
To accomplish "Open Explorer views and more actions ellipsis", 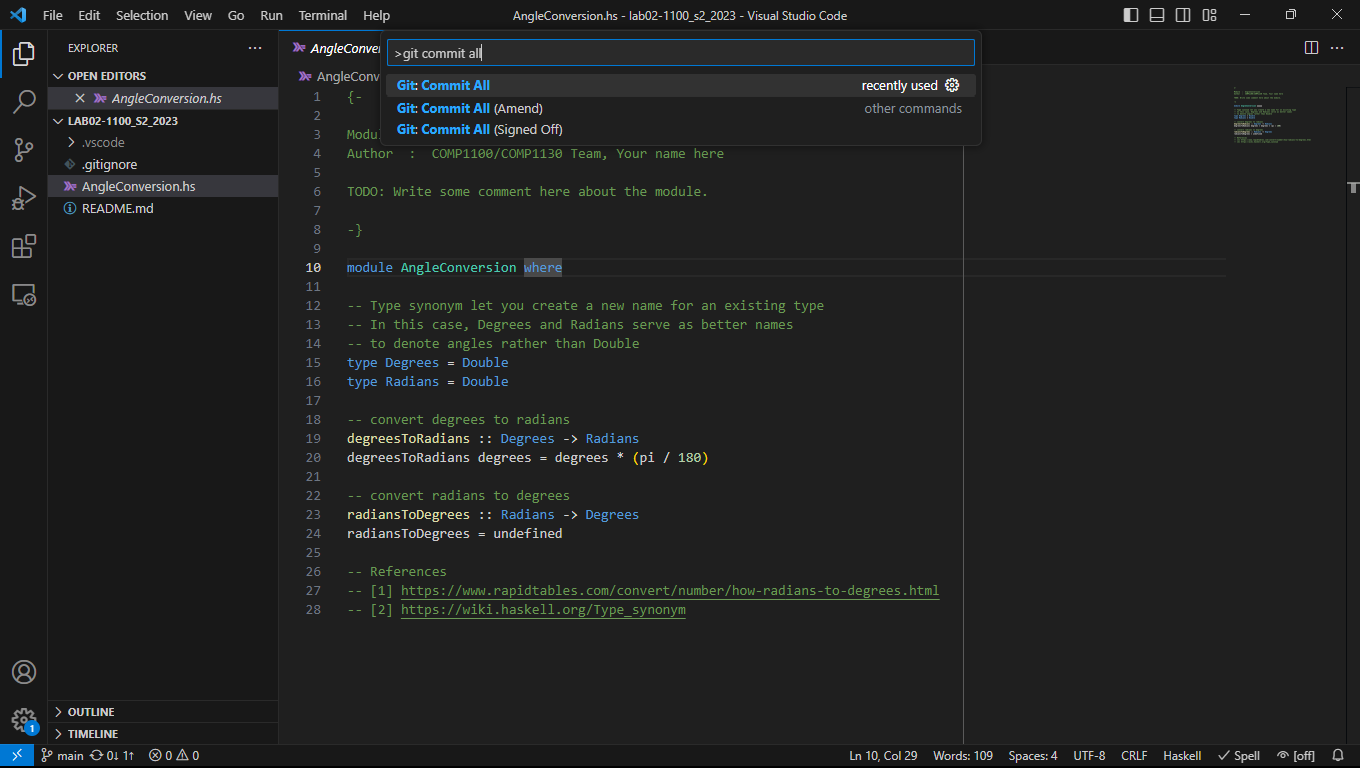I will coord(255,48).
